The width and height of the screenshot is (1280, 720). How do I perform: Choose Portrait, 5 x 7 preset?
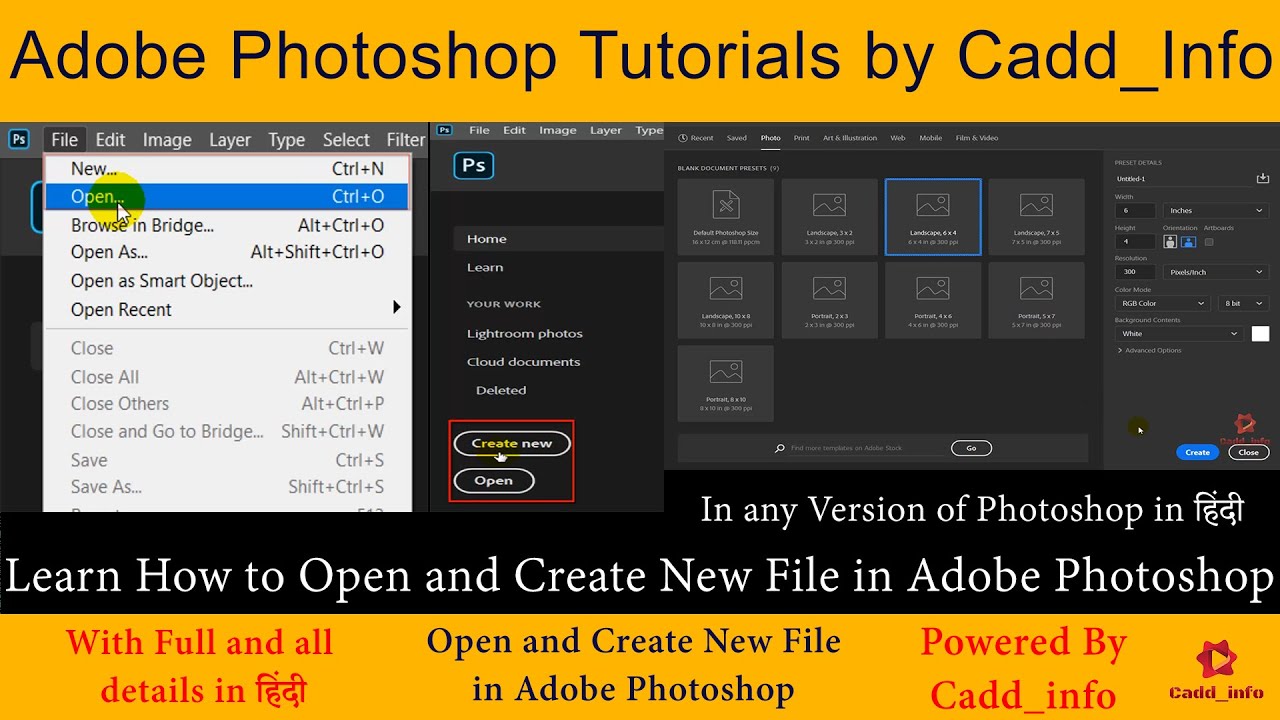click(x=1036, y=299)
